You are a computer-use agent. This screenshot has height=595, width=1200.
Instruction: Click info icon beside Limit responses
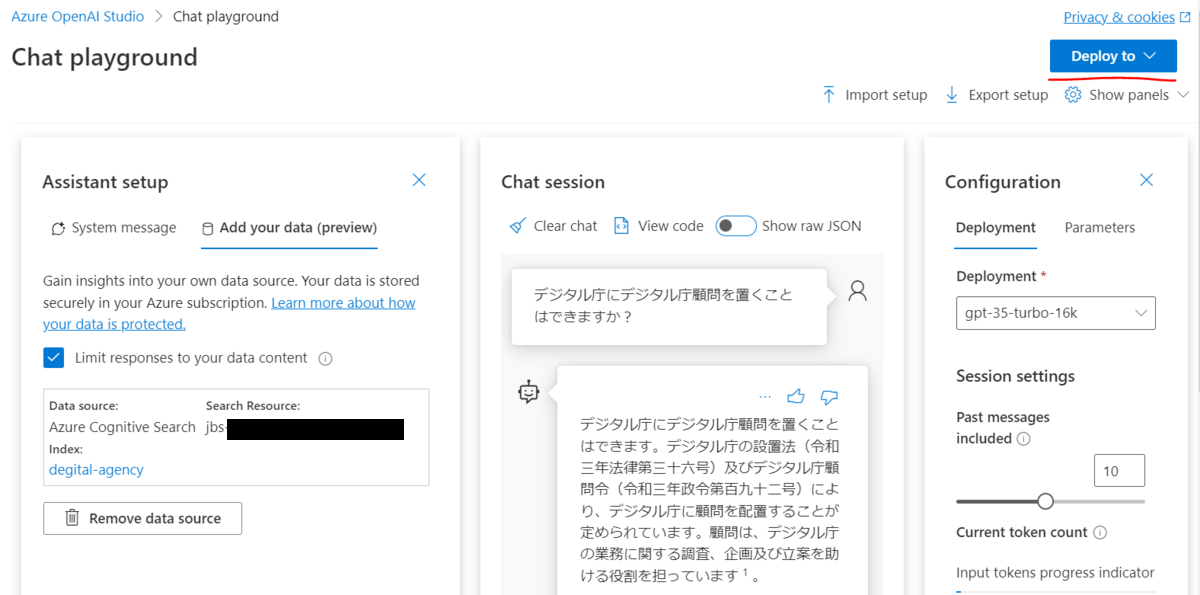click(x=325, y=358)
